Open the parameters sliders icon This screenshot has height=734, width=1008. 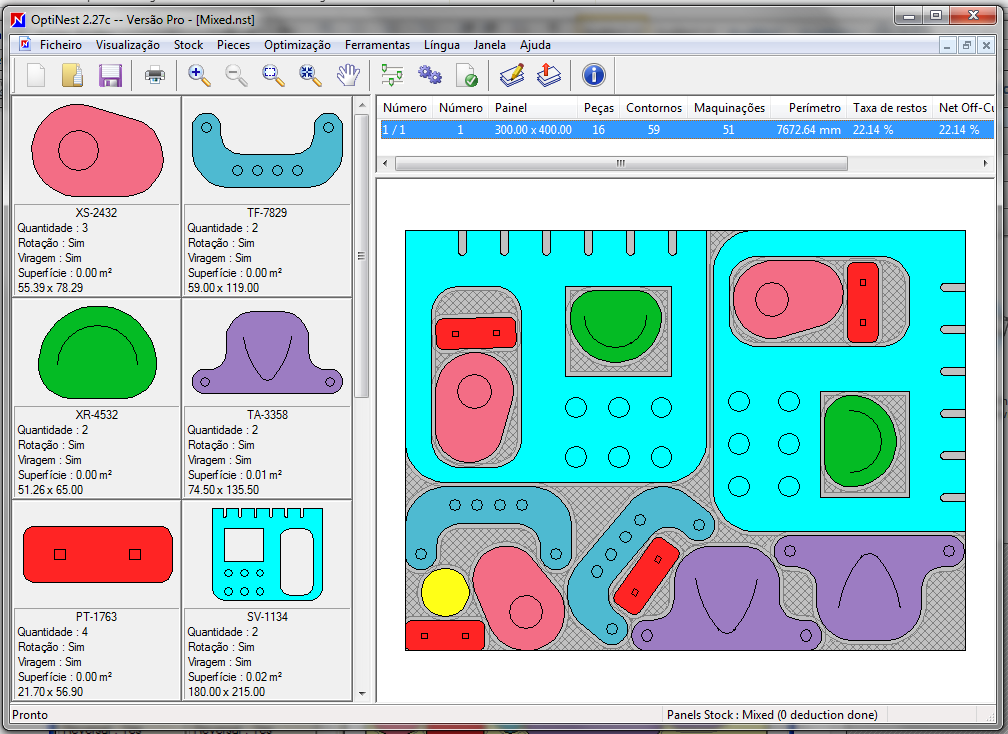(x=392, y=75)
